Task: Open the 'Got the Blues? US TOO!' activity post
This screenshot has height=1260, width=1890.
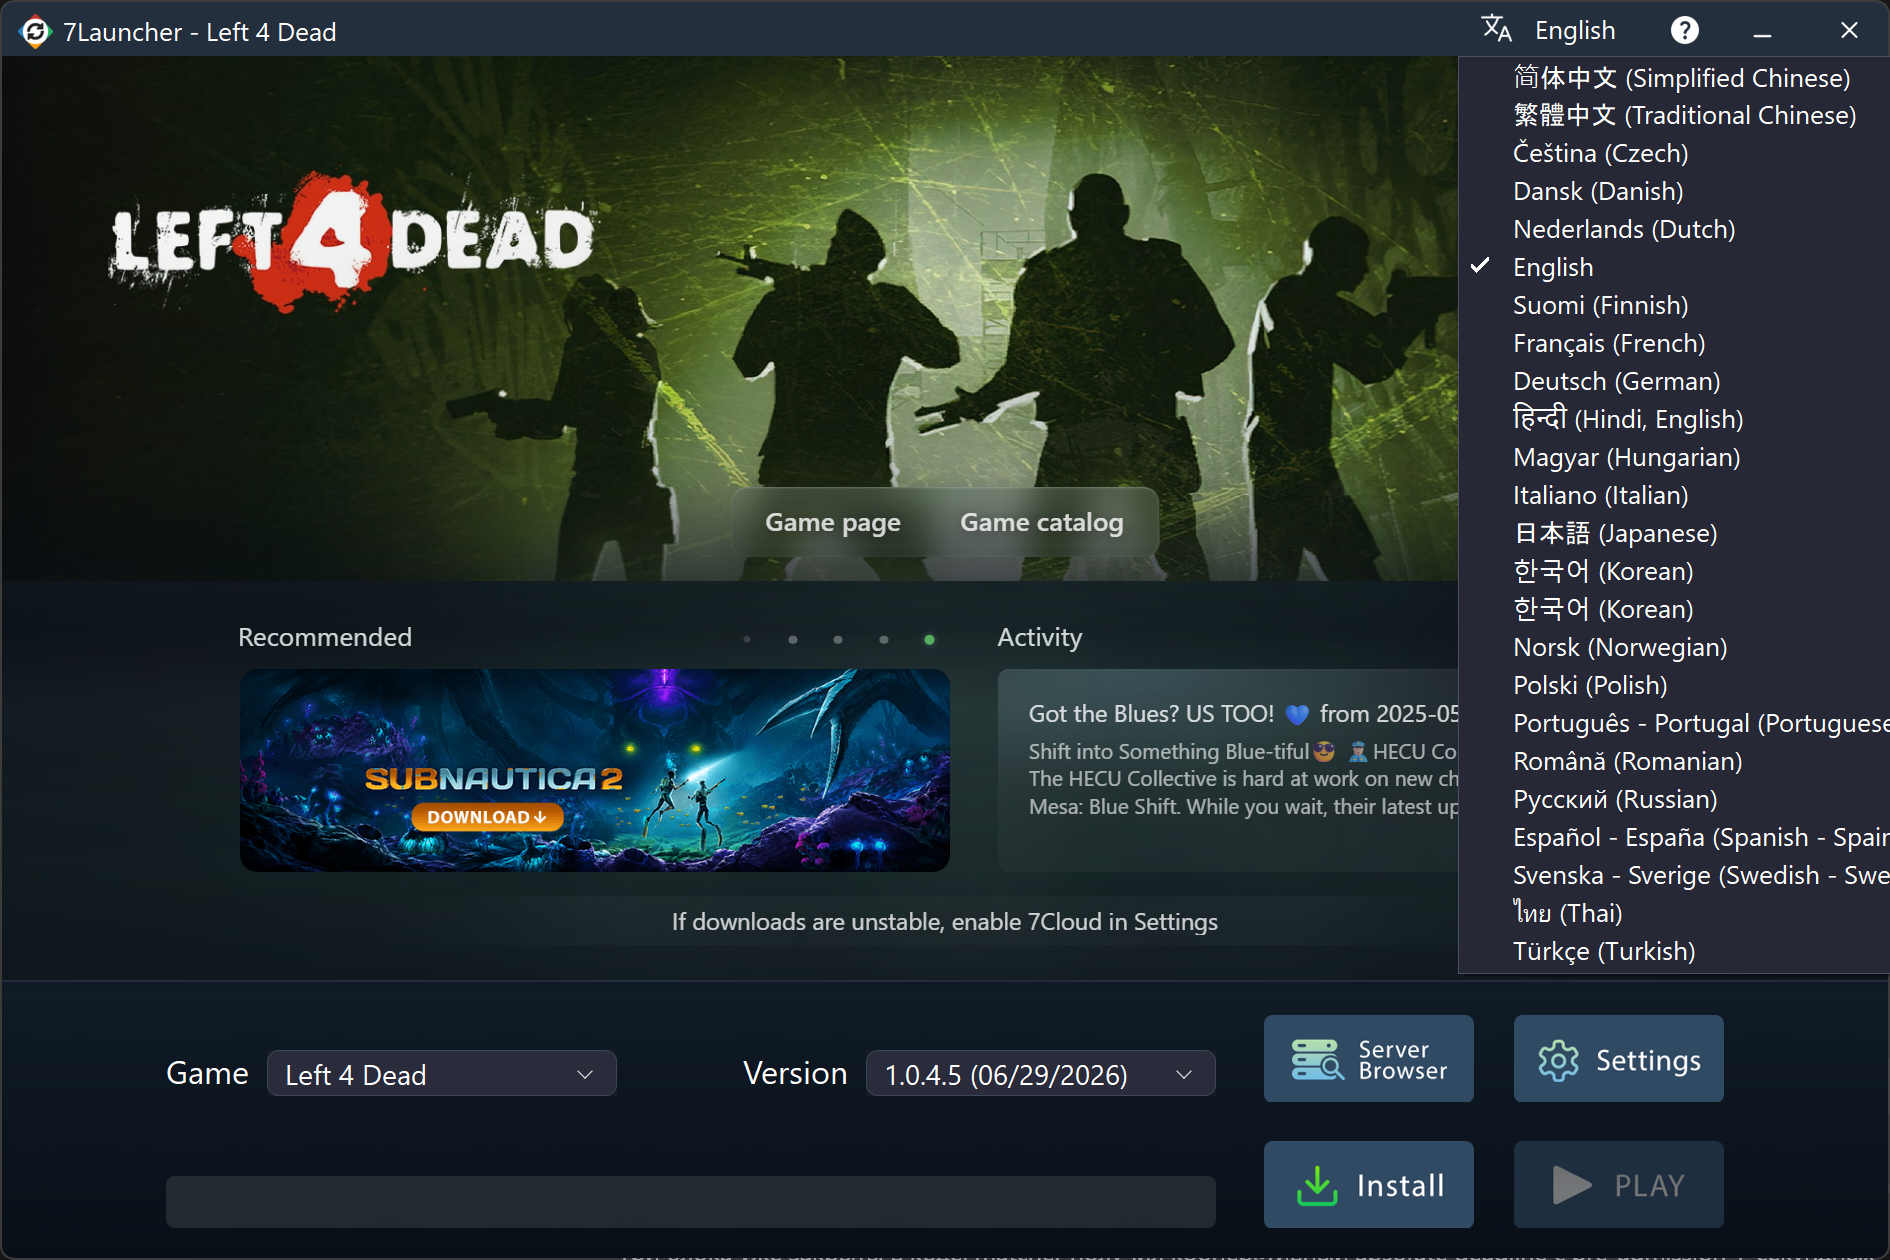Action: click(x=1229, y=770)
